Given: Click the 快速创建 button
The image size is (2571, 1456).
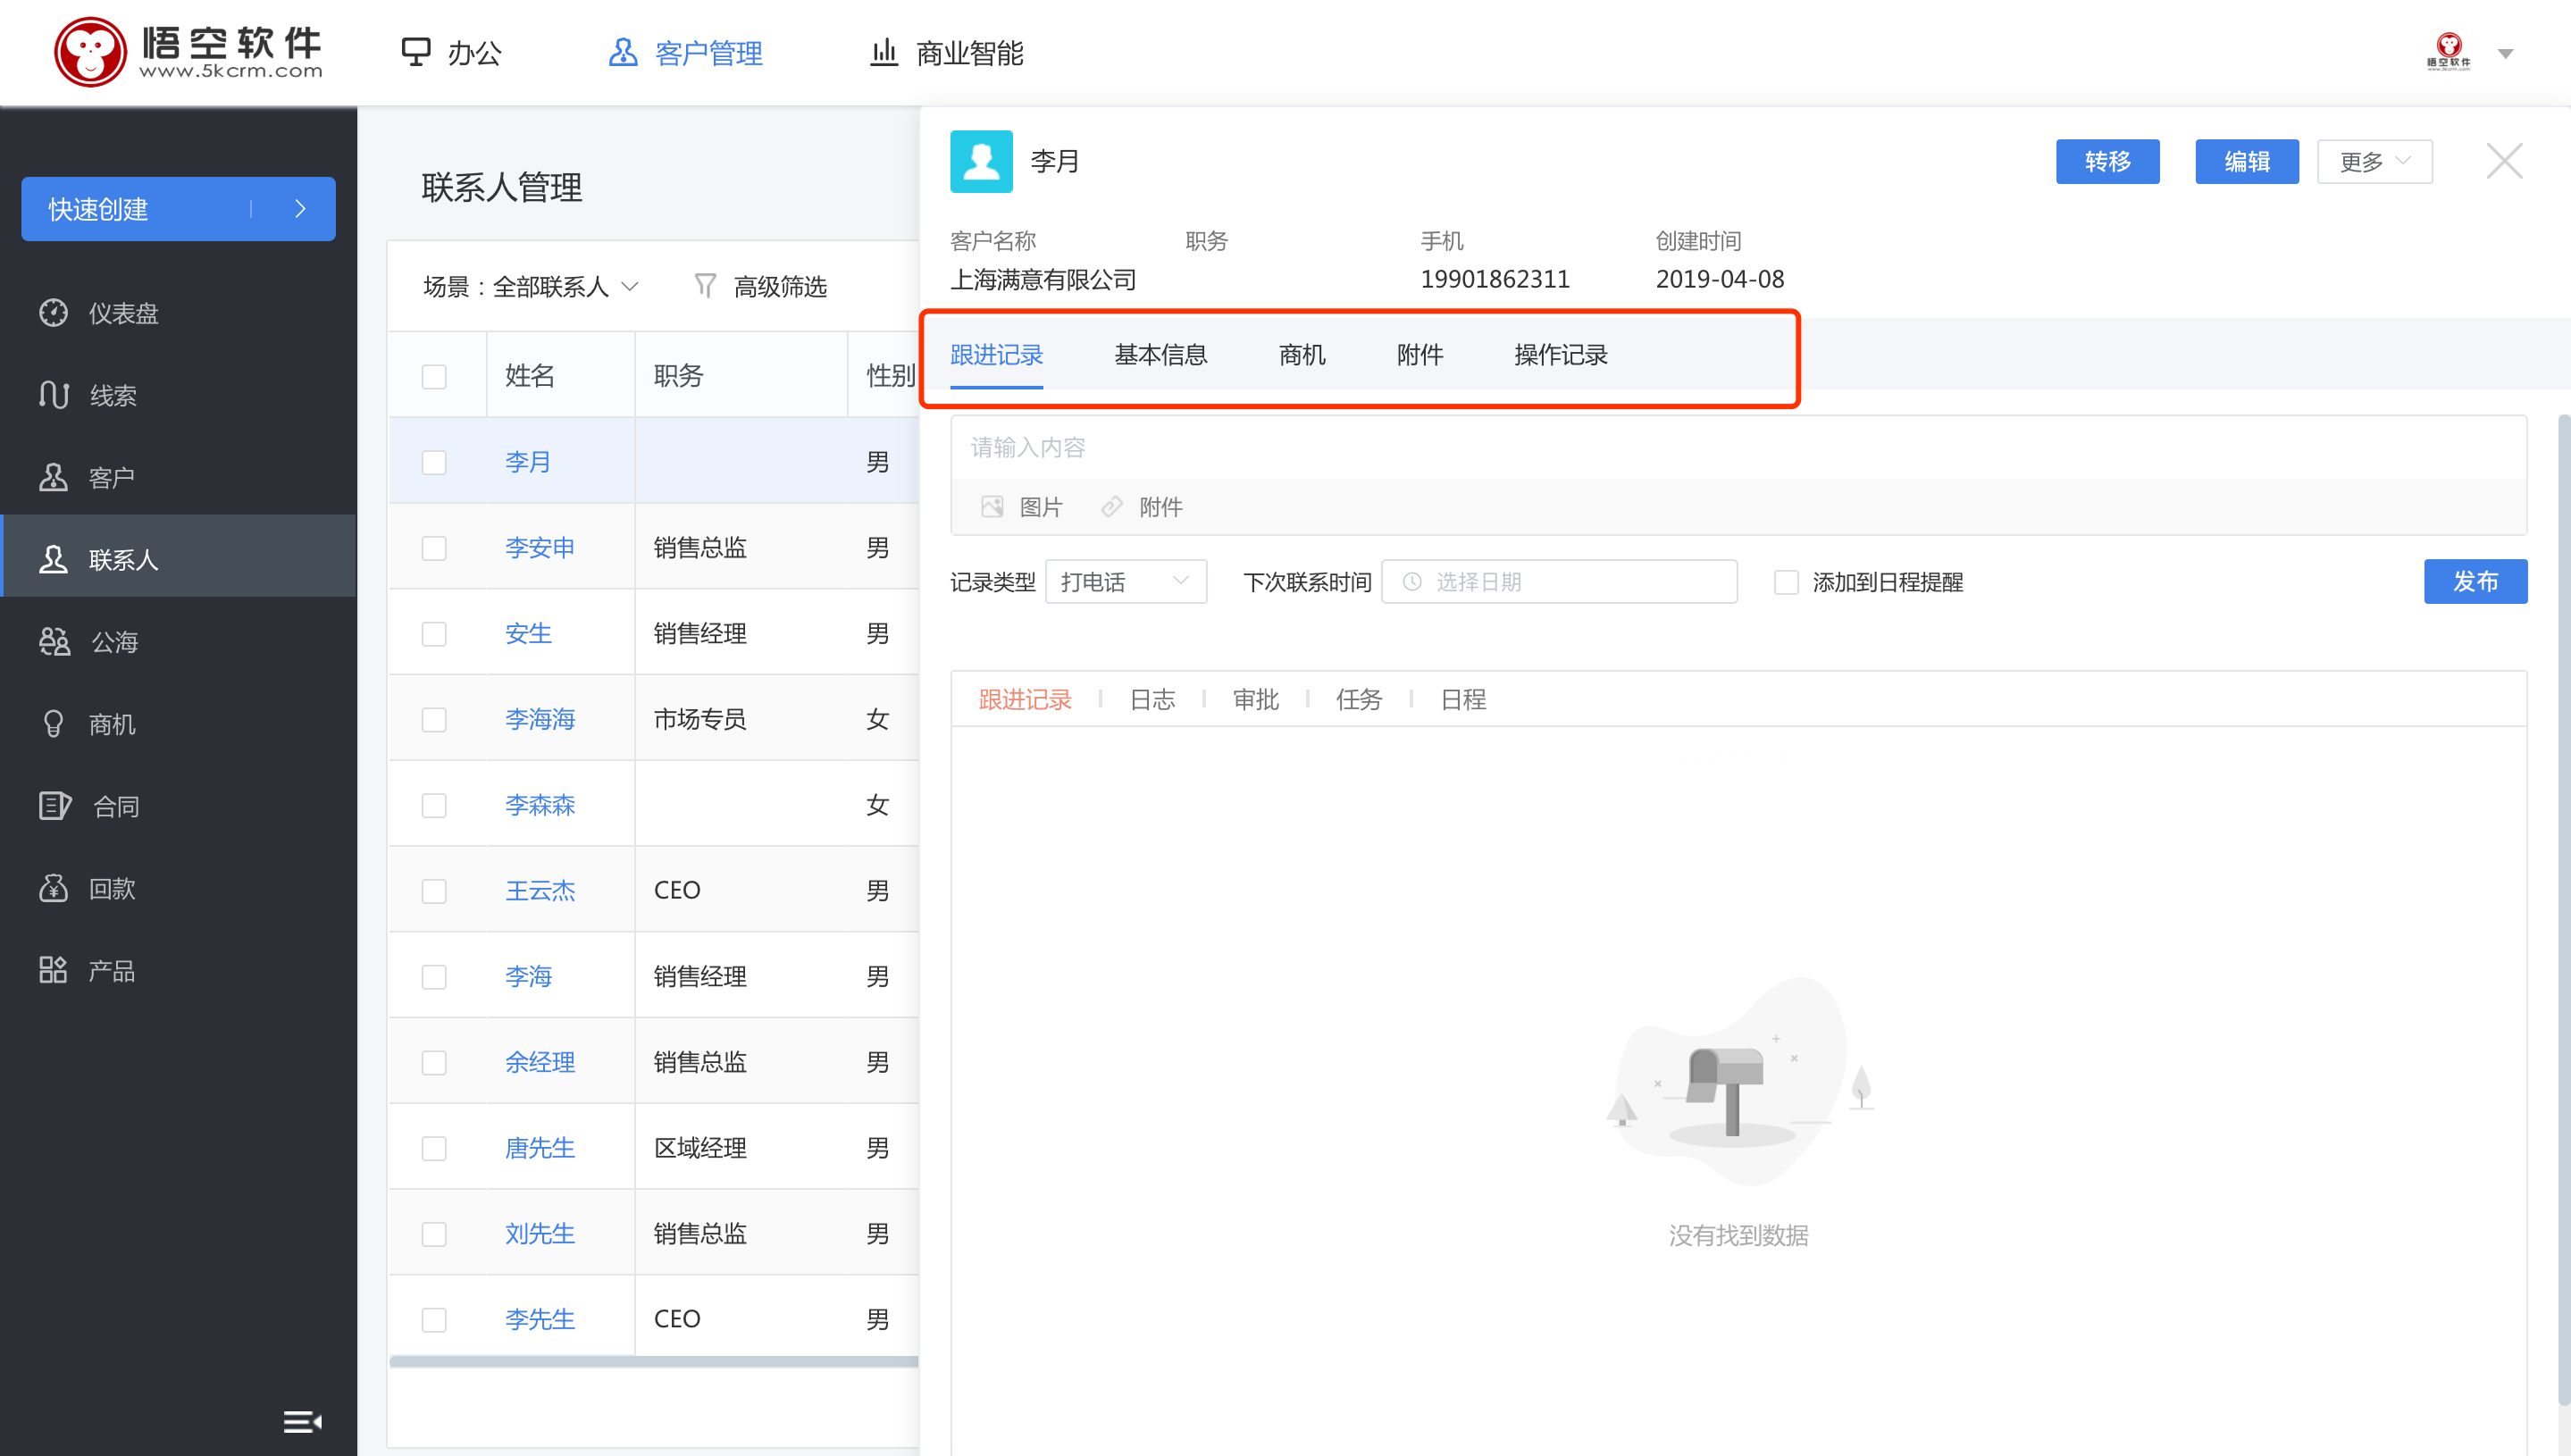Looking at the screenshot, I should [178, 209].
